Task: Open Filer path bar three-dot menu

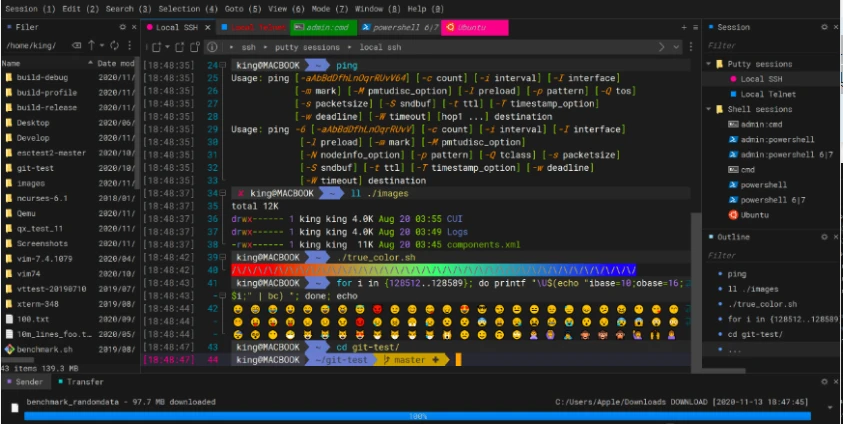Action: point(129,46)
